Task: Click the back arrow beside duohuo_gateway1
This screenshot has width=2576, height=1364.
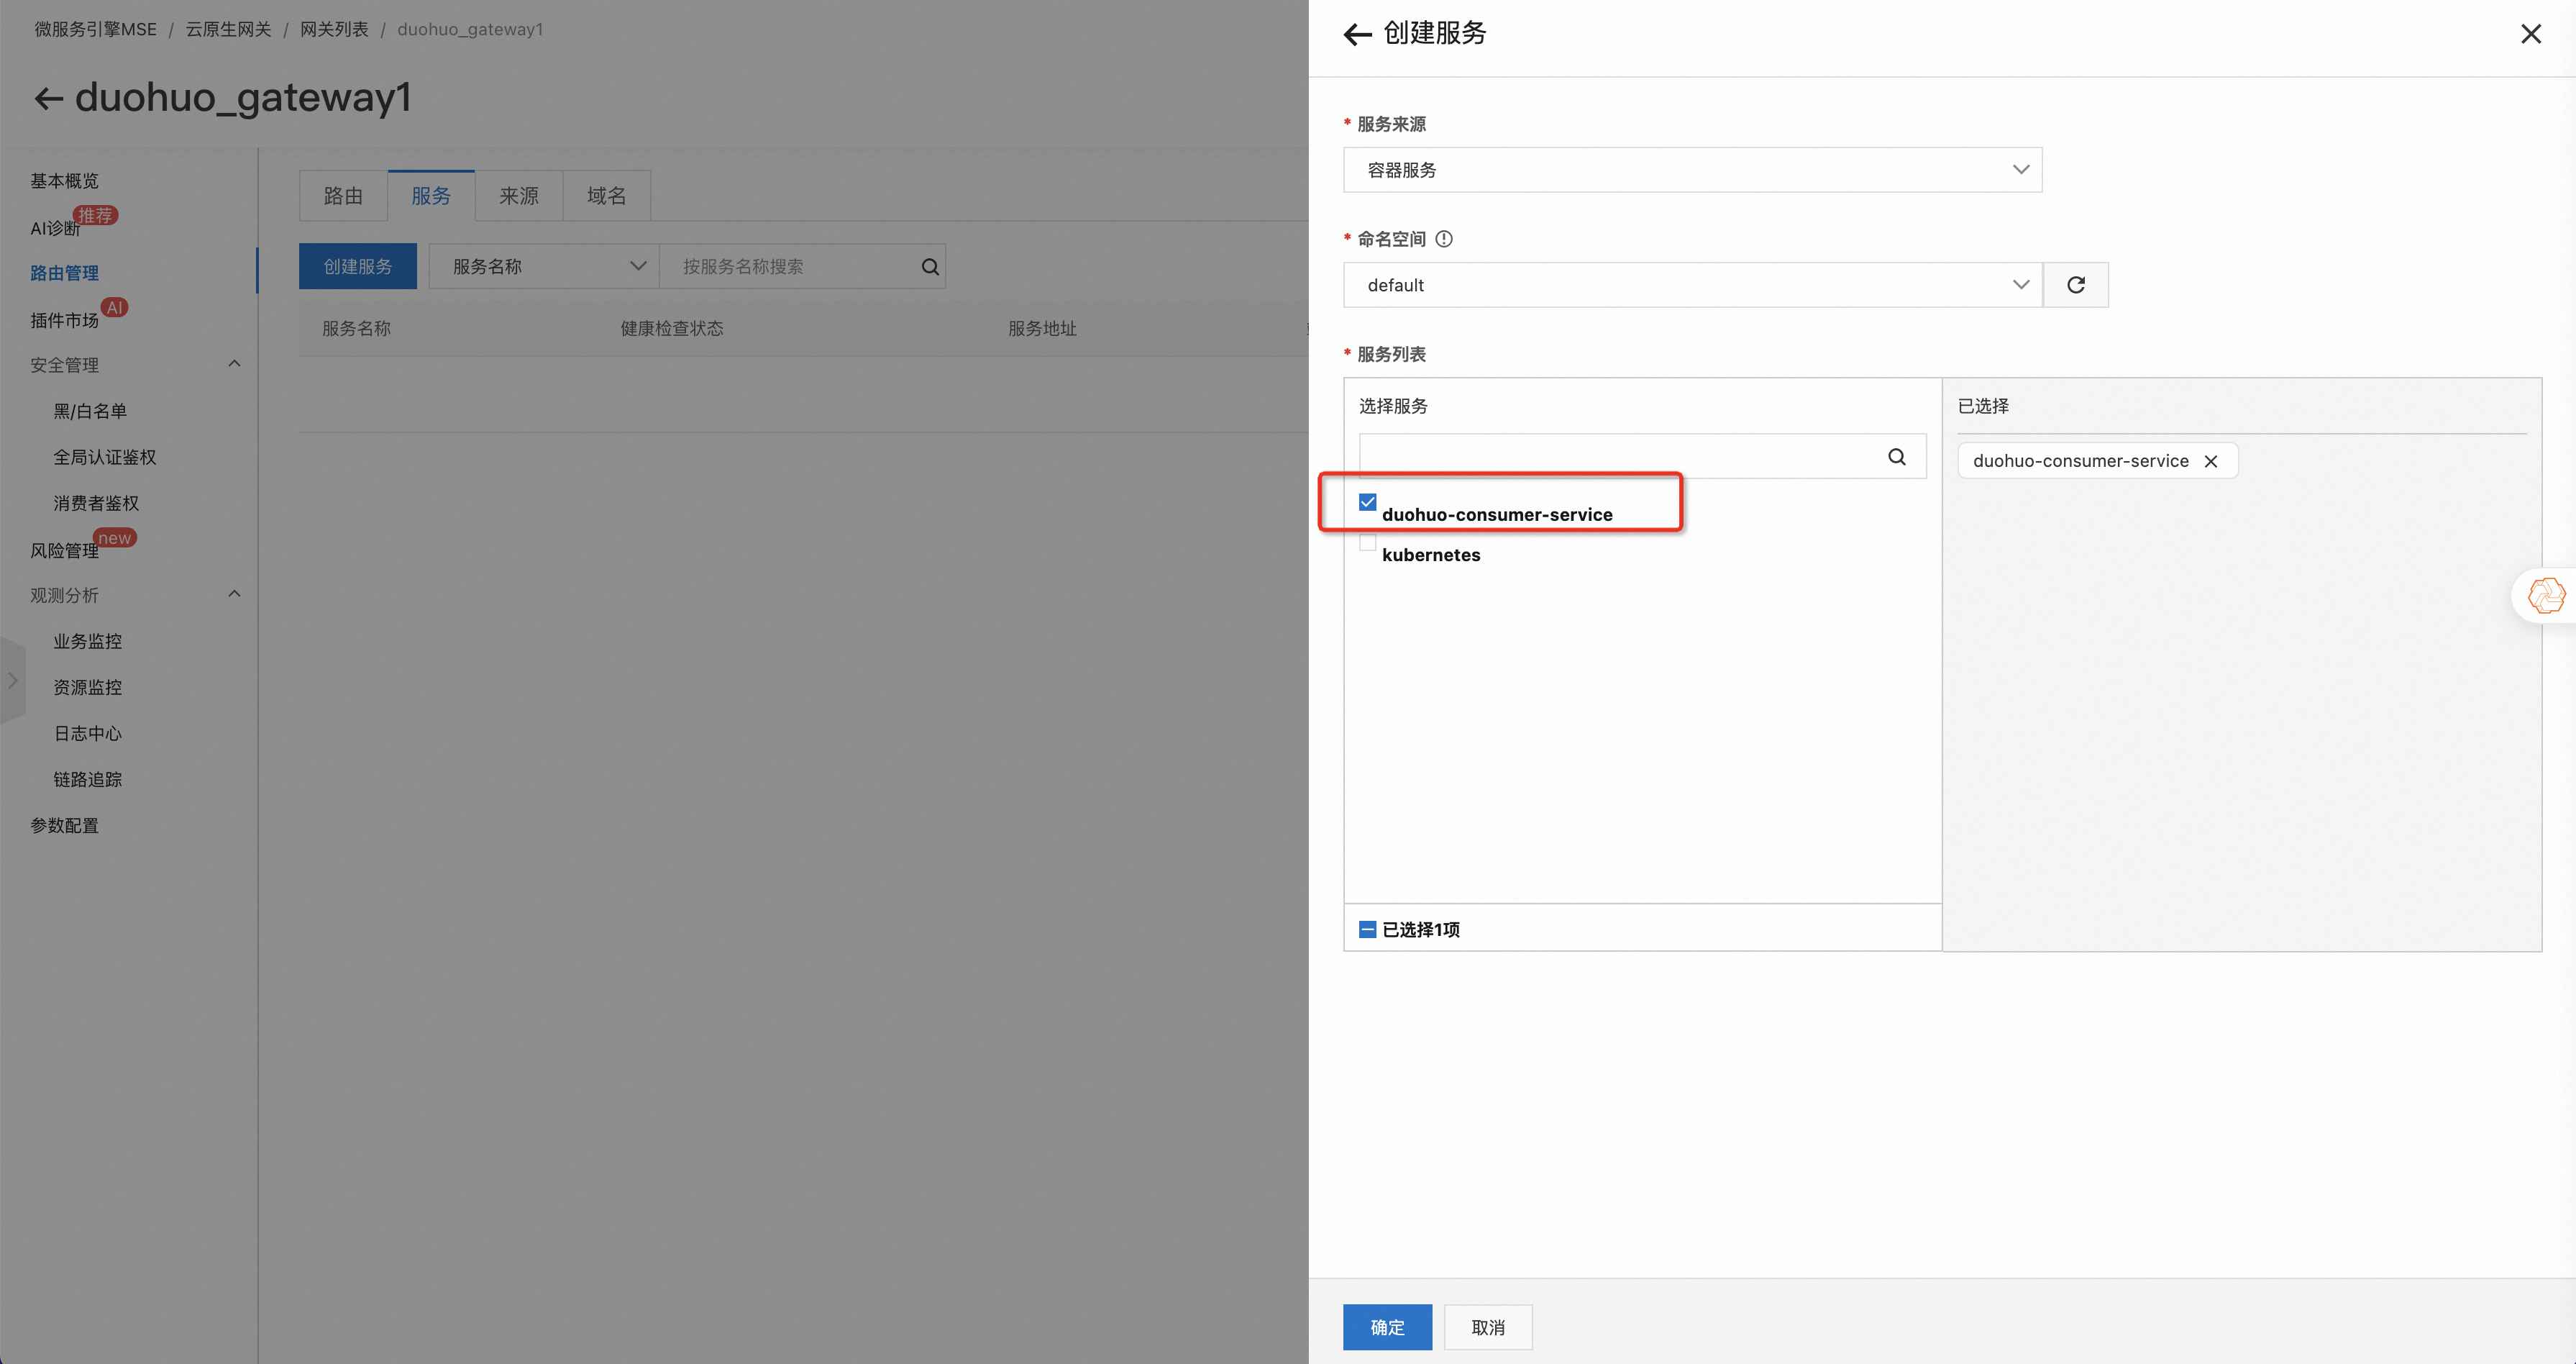Action: (x=48, y=98)
